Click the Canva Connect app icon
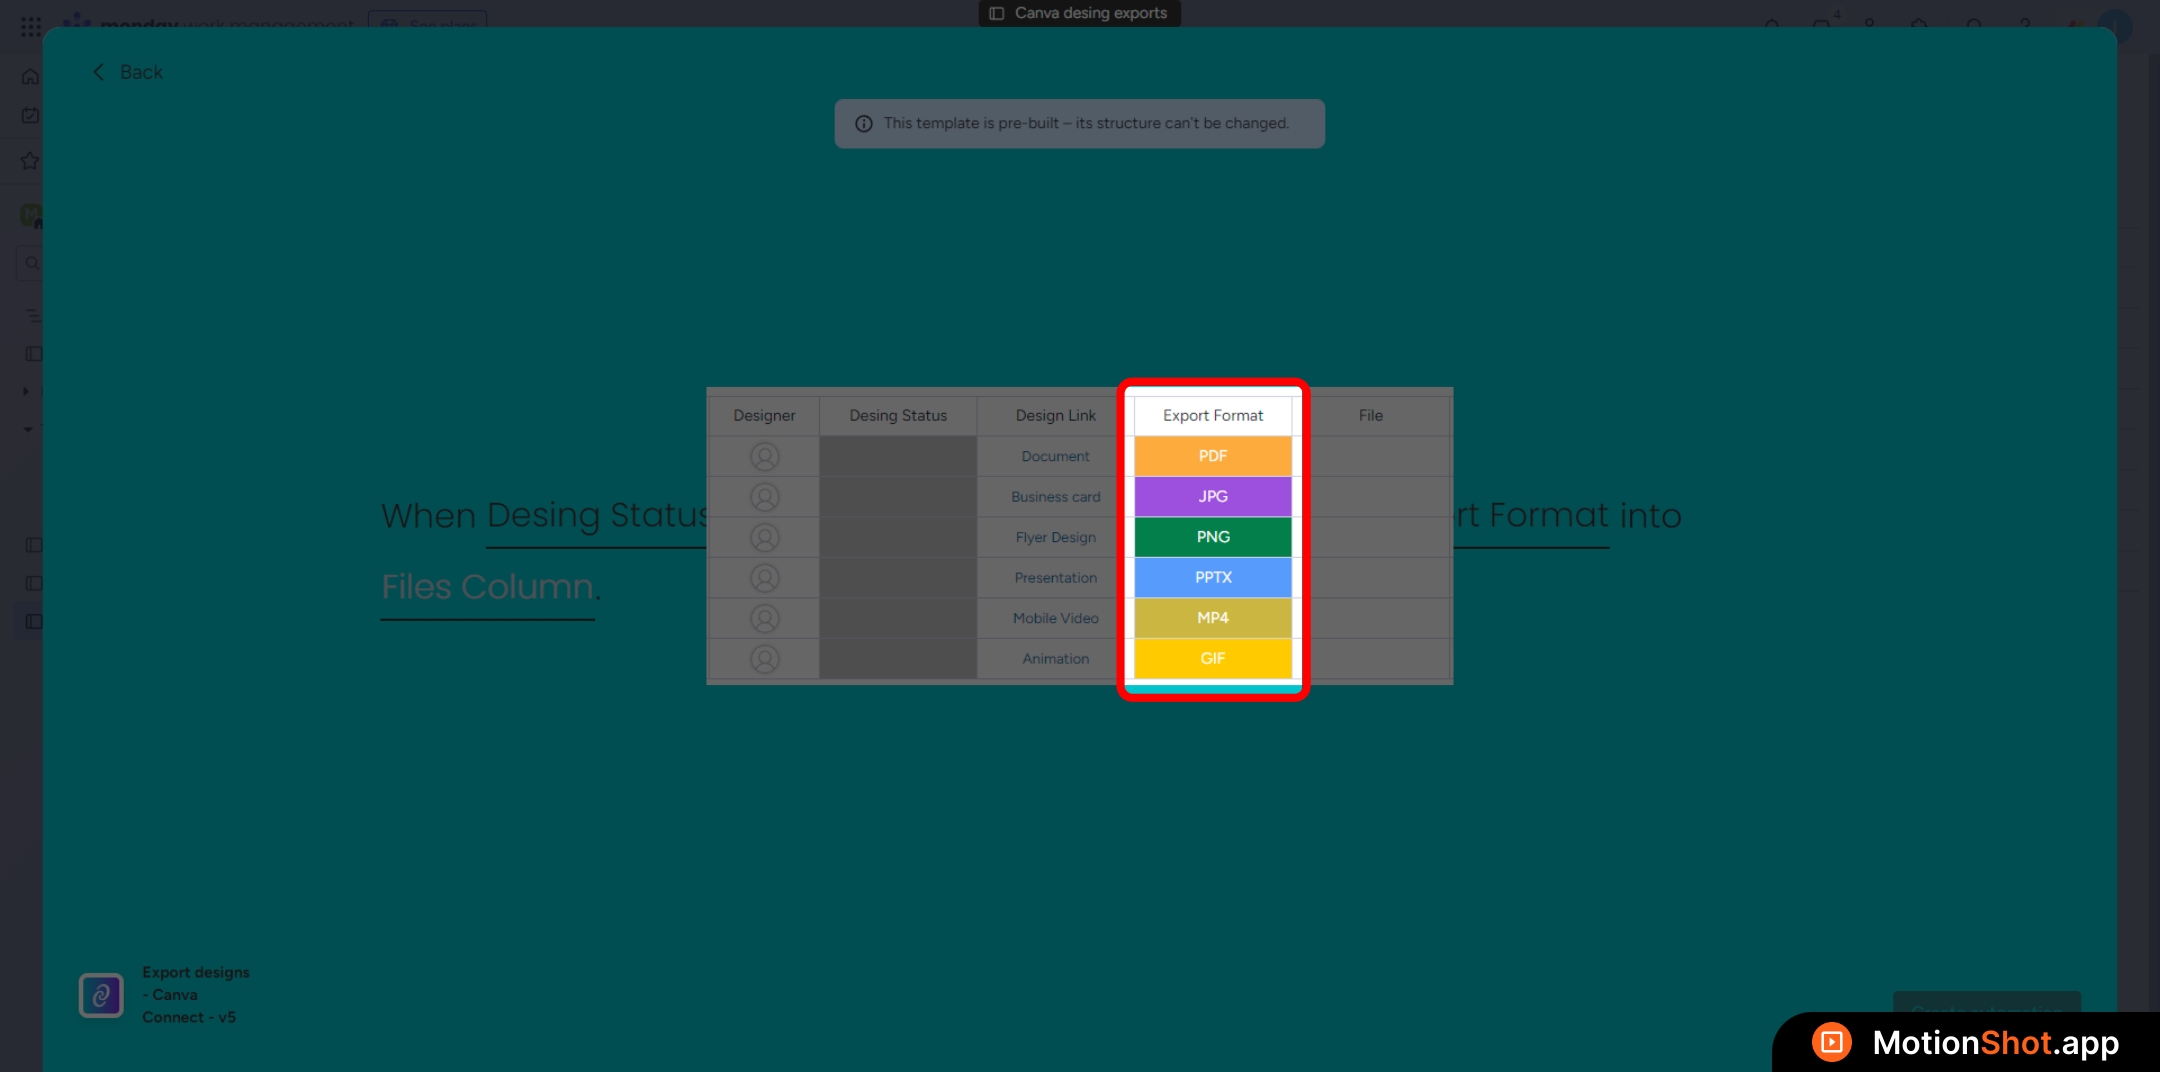Screen dimensions: 2160x1072 pyautogui.click(x=101, y=995)
